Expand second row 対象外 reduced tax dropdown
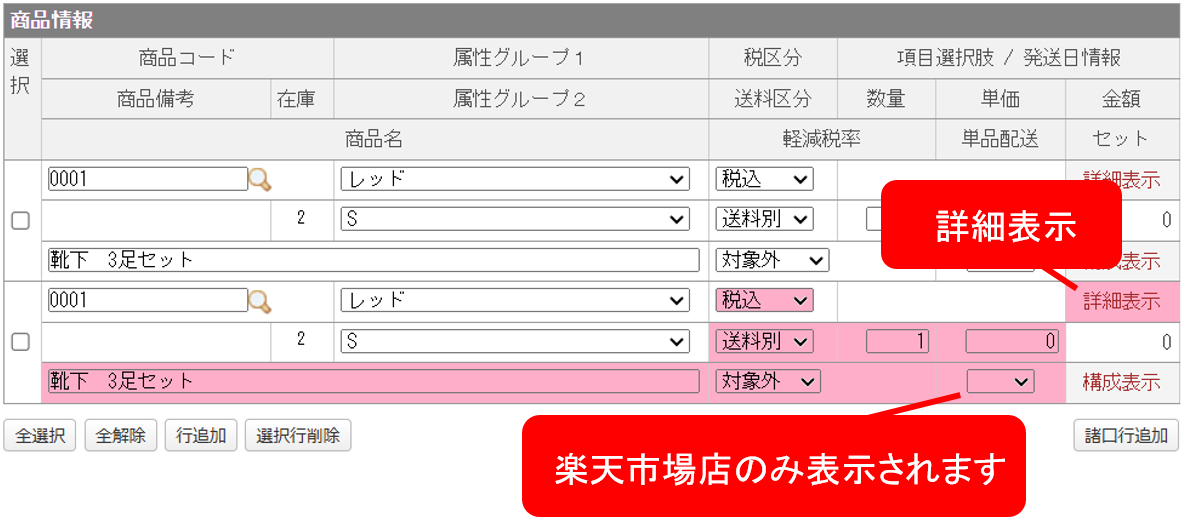The image size is (1183, 530). tap(768, 382)
